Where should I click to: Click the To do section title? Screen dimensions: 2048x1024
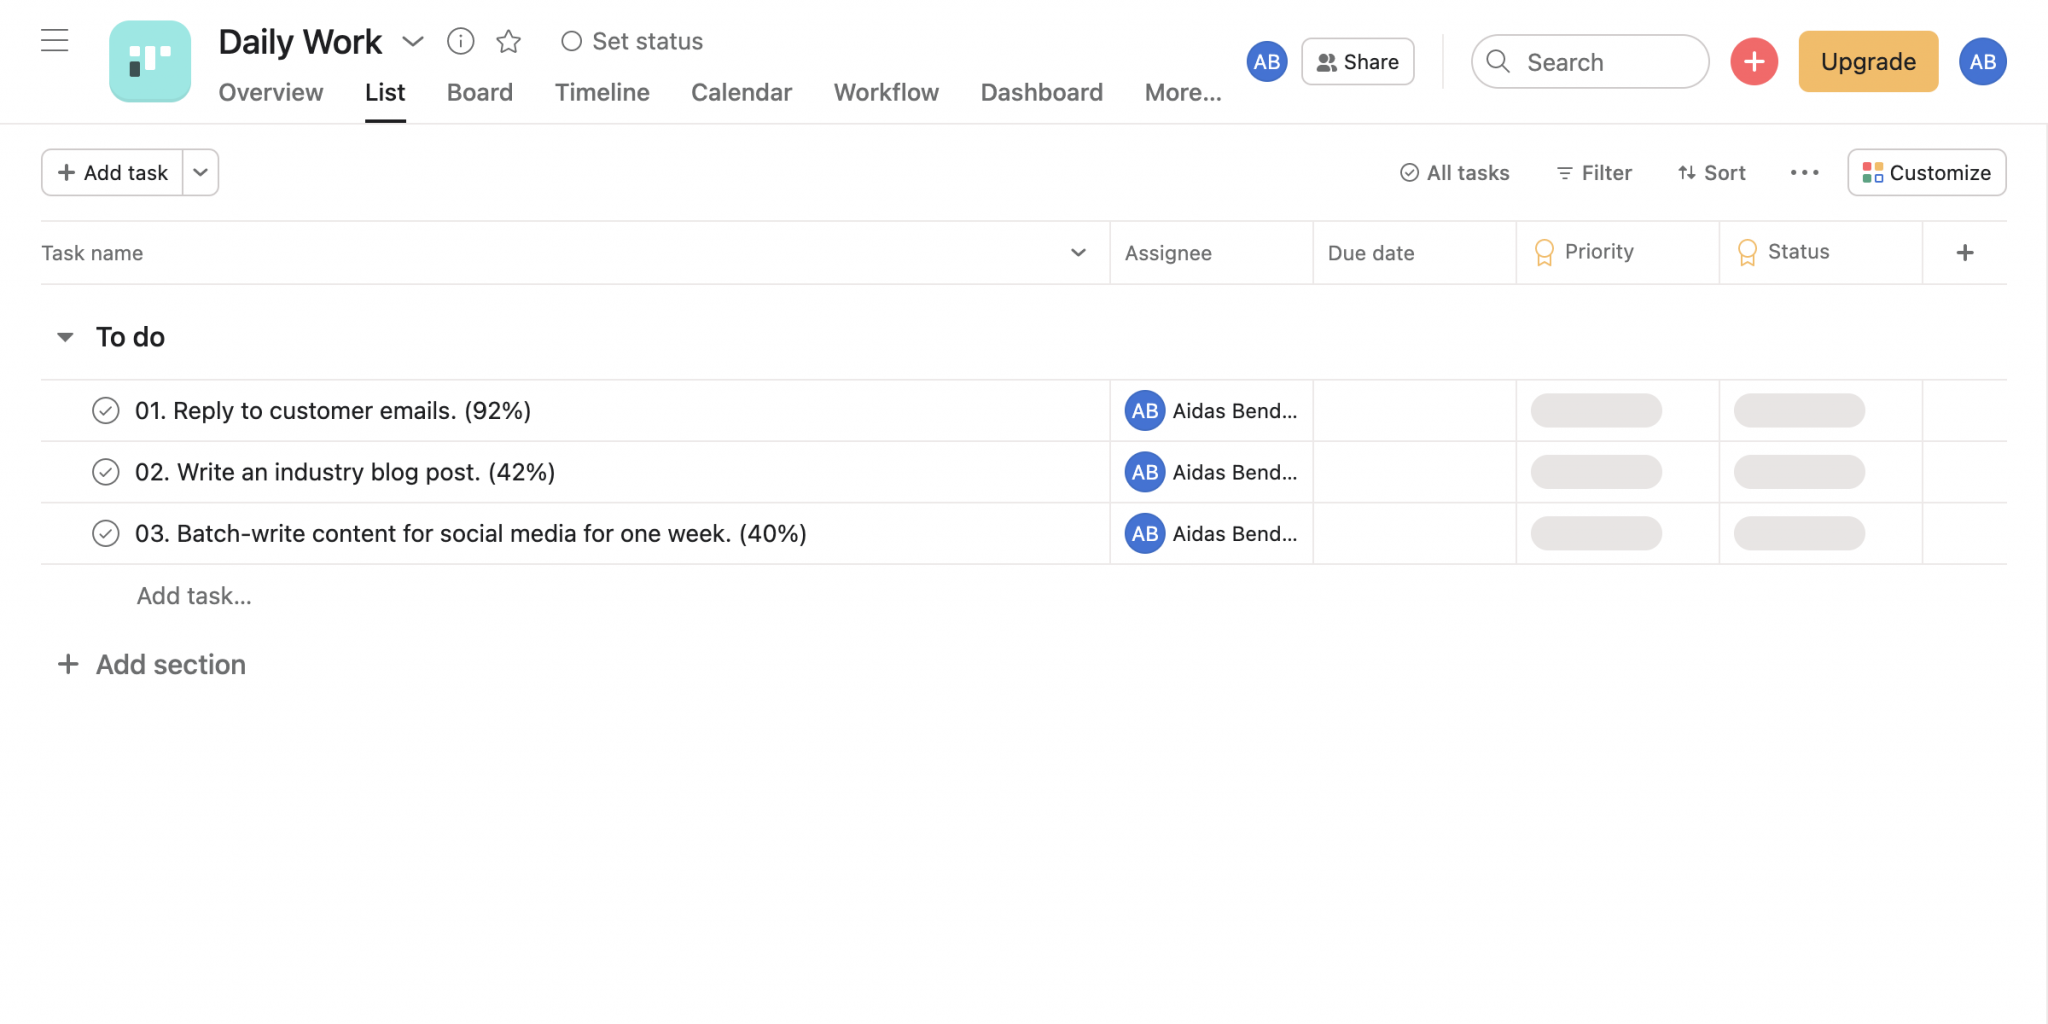130,337
